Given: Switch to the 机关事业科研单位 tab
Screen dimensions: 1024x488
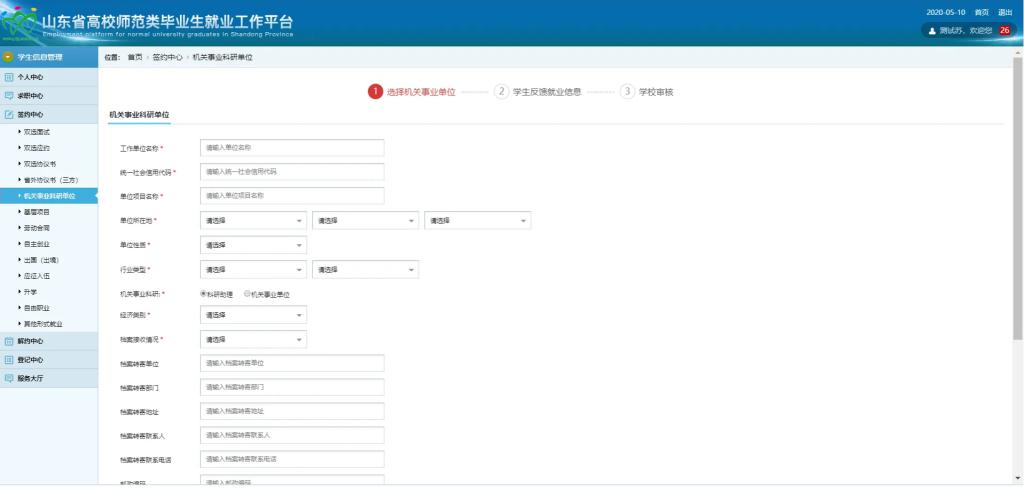Looking at the screenshot, I should [x=139, y=114].
